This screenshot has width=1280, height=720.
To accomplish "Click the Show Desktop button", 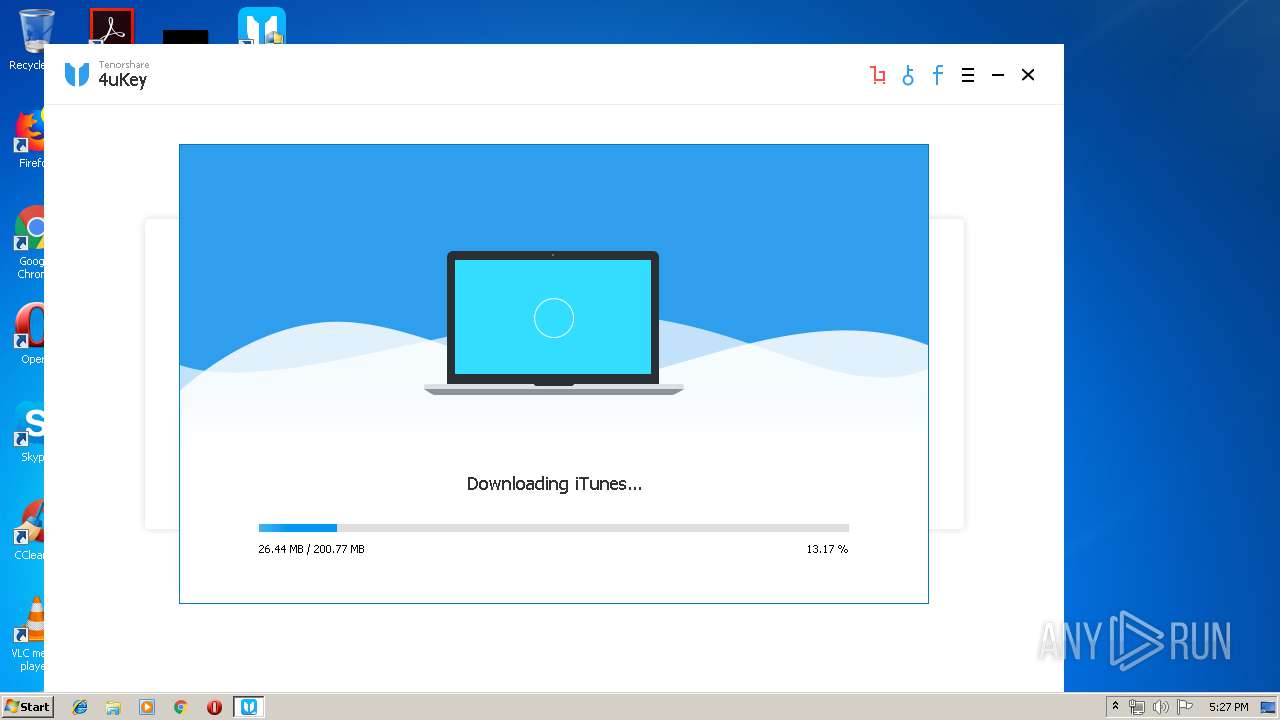I will coord(1269,707).
